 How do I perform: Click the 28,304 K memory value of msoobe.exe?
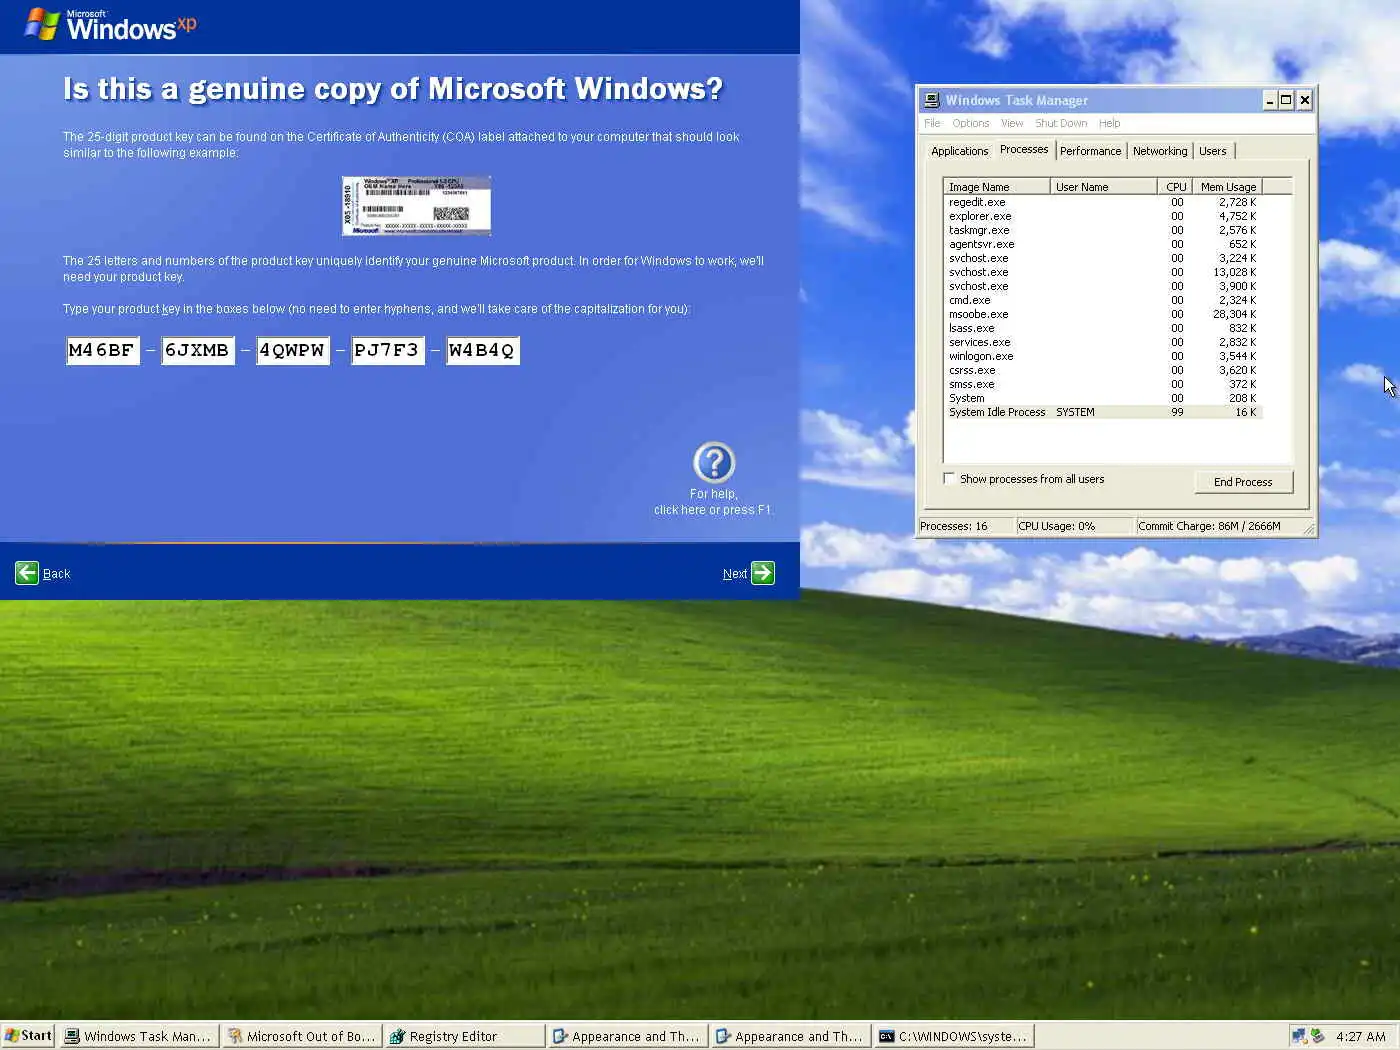pyautogui.click(x=1234, y=314)
